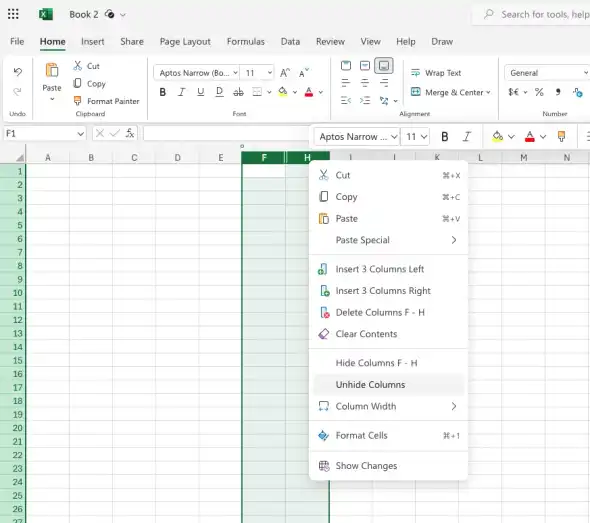This screenshot has width=590, height=523.
Task: Align text to middle in ribbon
Action: (365, 65)
